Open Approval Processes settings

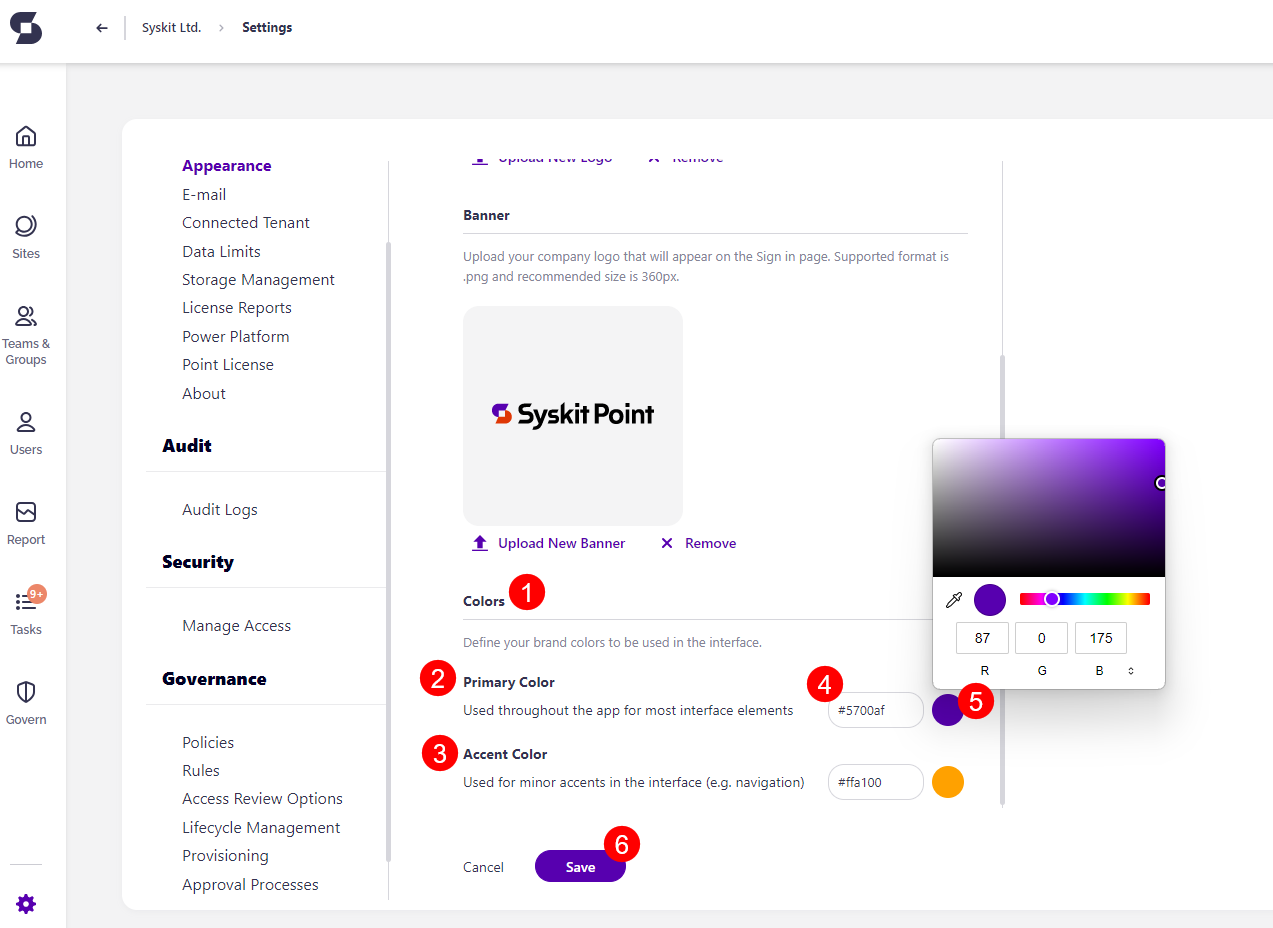tap(250, 884)
